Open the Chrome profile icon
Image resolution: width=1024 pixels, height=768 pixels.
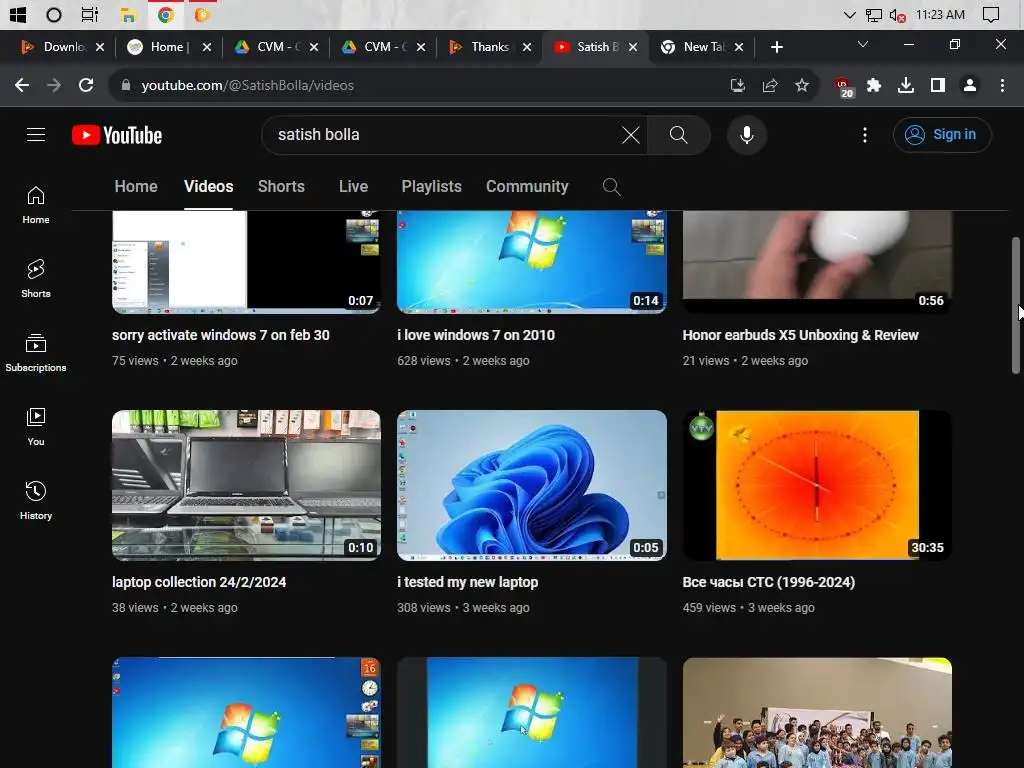970,86
